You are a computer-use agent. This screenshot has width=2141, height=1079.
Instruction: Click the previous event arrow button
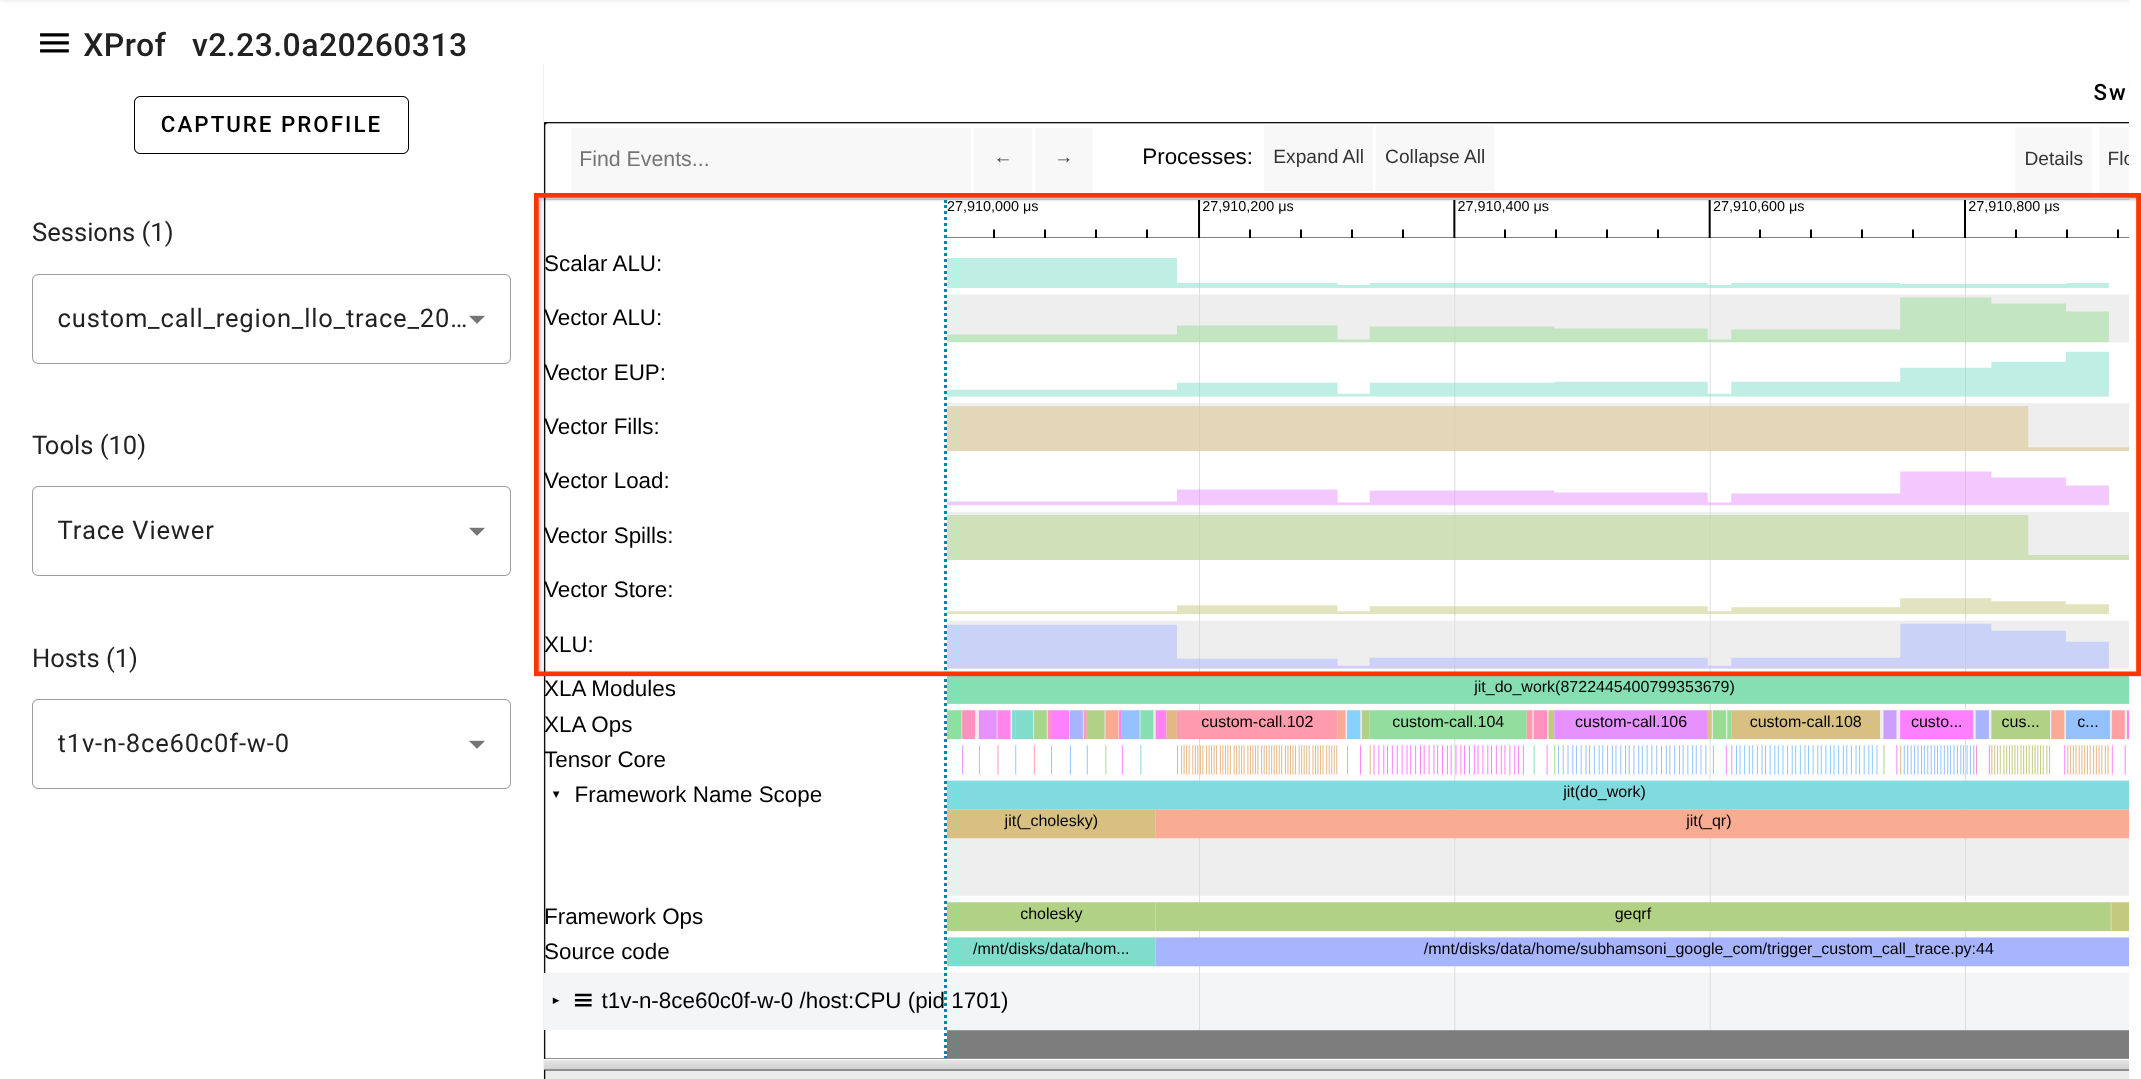coord(1002,159)
